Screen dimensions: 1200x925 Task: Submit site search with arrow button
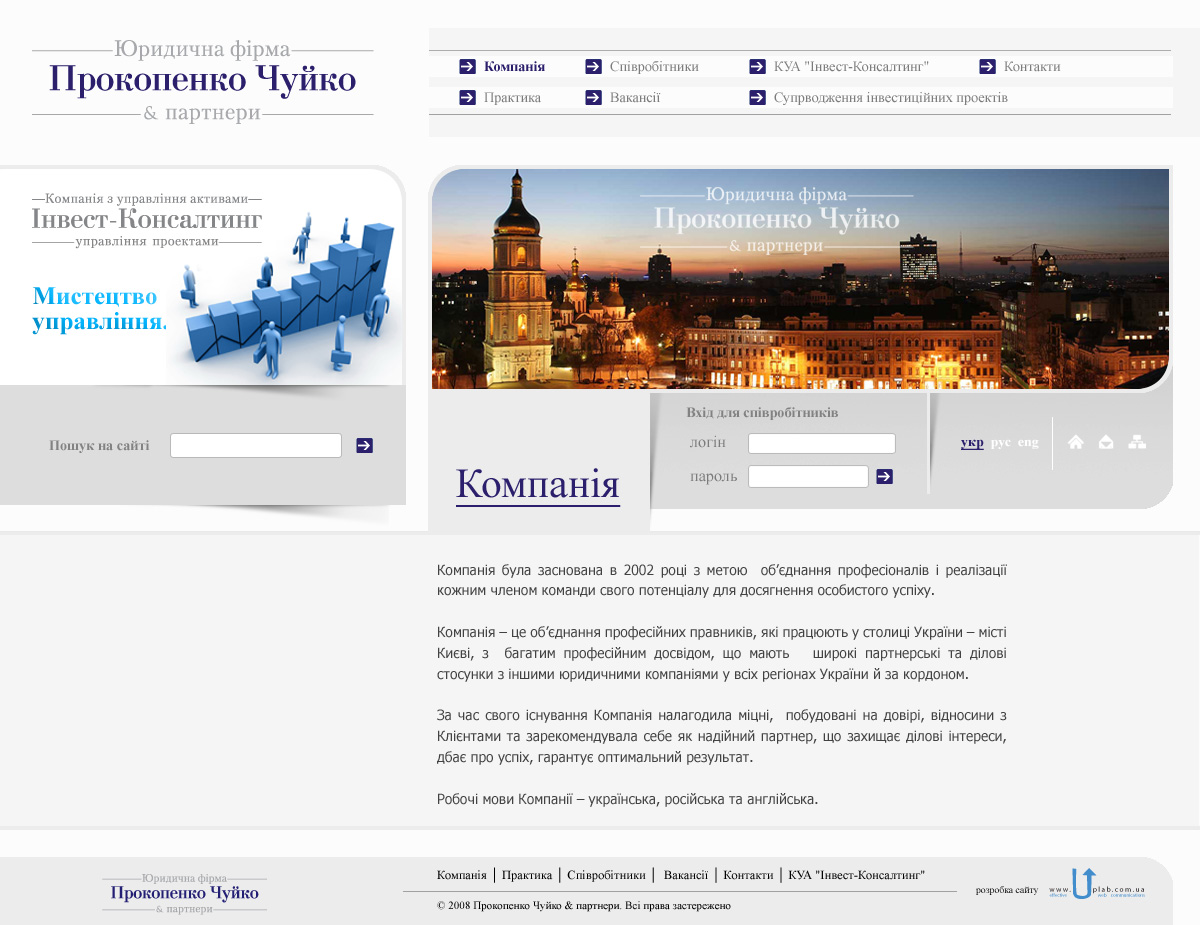(x=364, y=446)
